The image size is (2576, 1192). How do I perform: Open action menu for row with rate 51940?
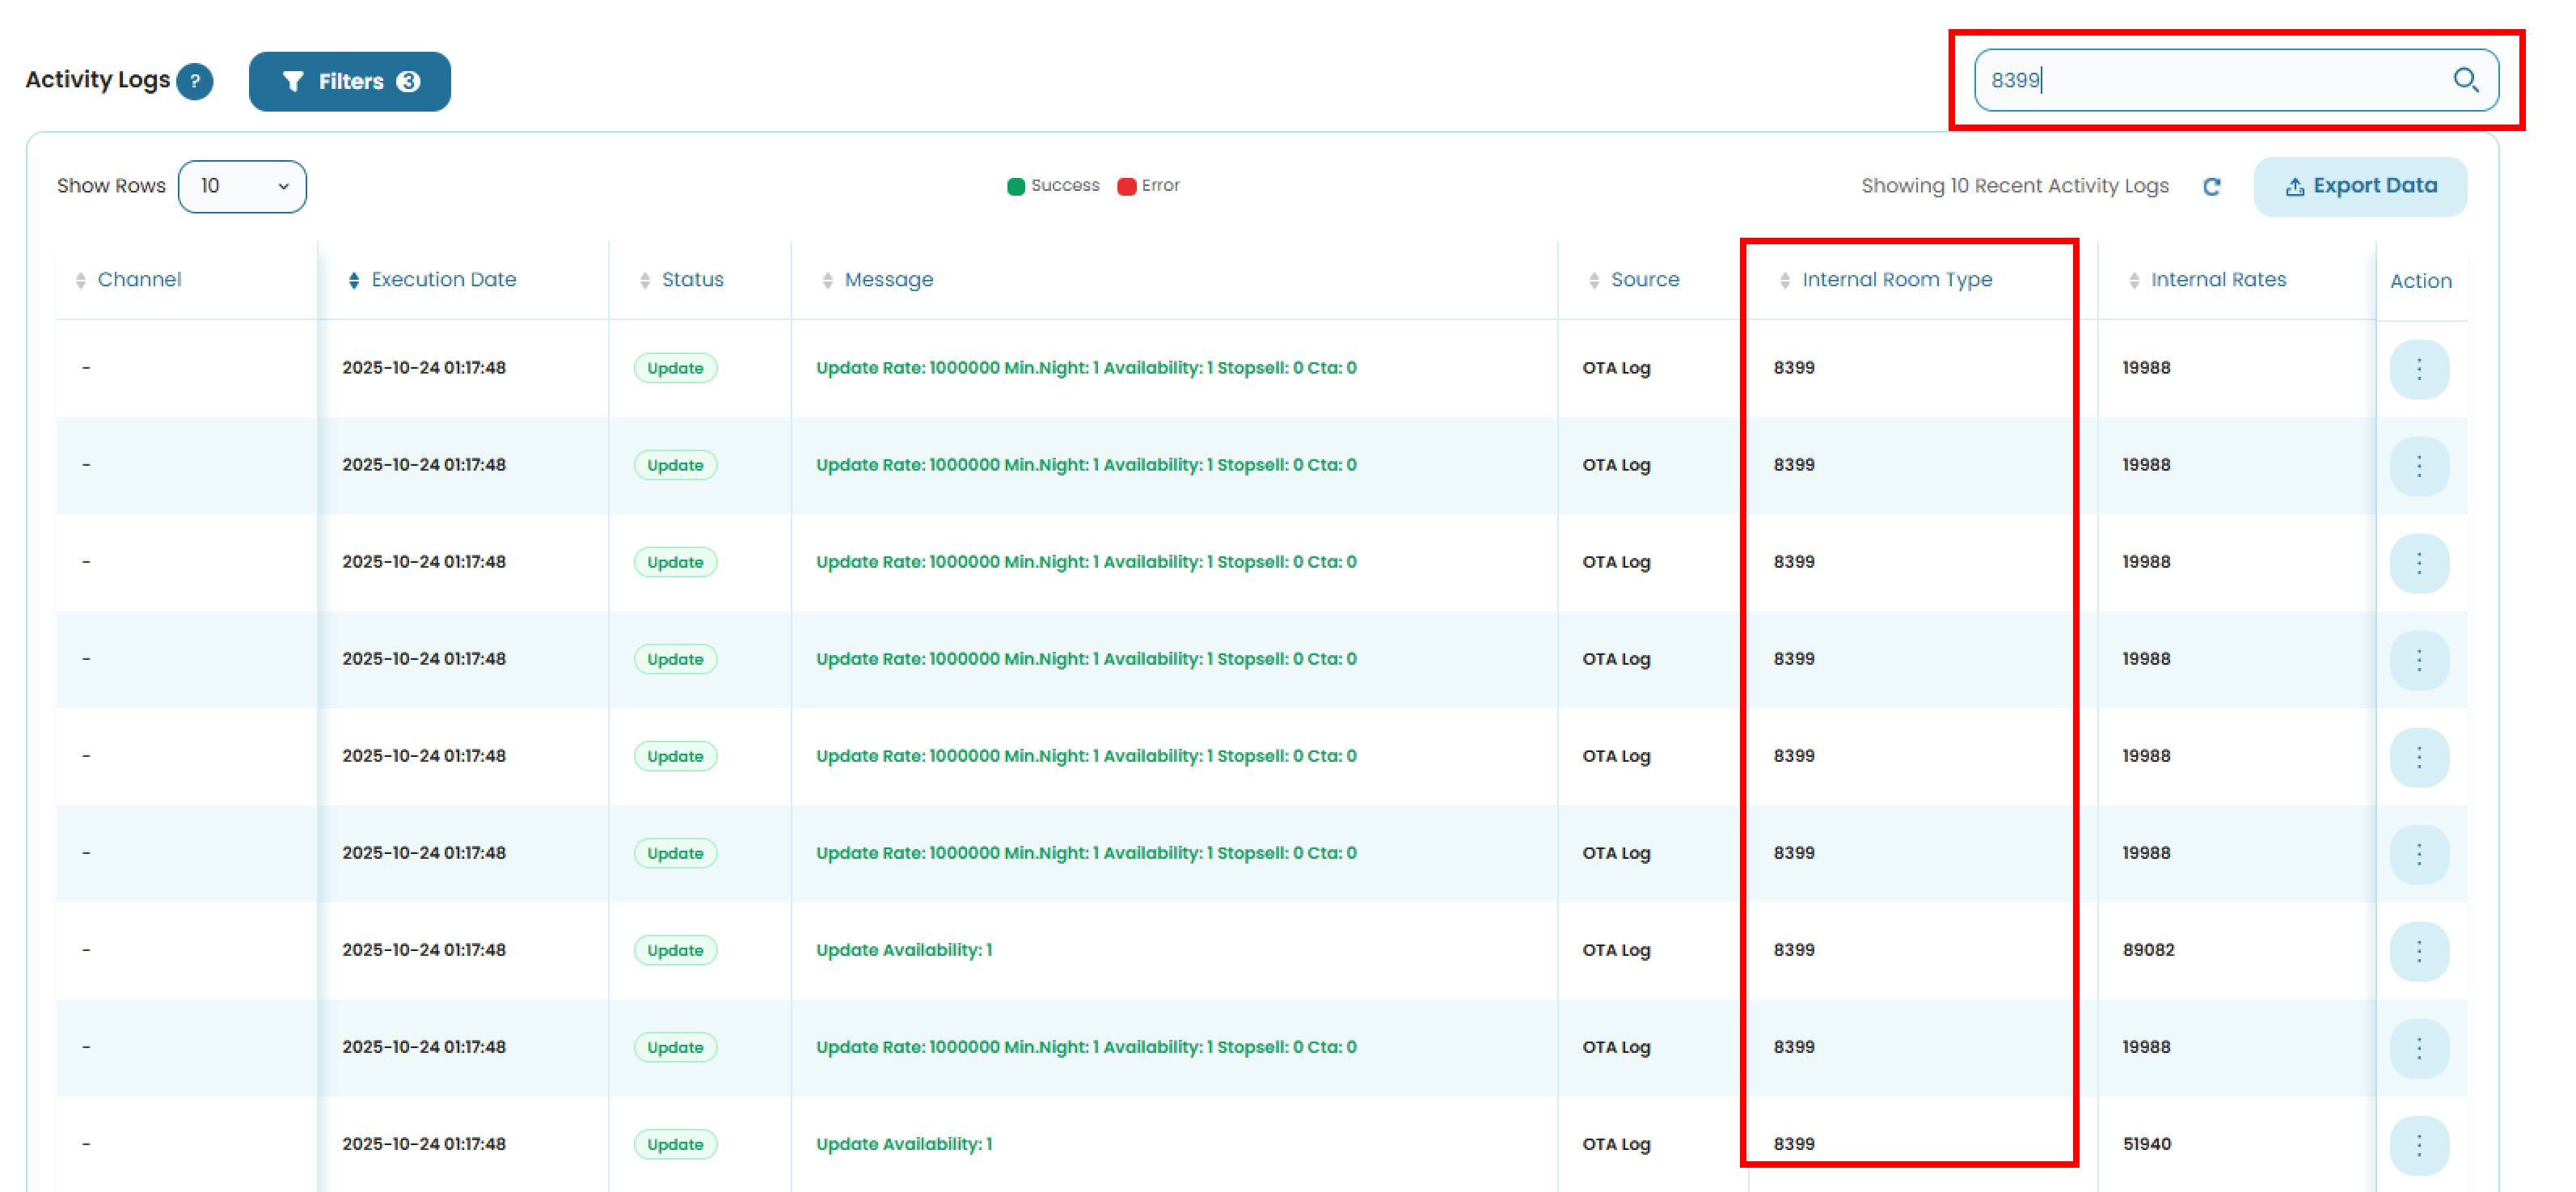click(2418, 1145)
